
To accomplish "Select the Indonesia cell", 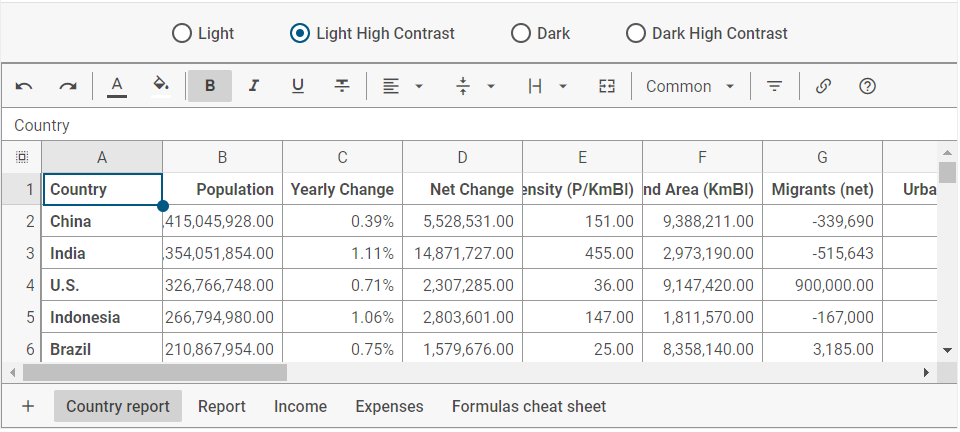I will [102, 317].
